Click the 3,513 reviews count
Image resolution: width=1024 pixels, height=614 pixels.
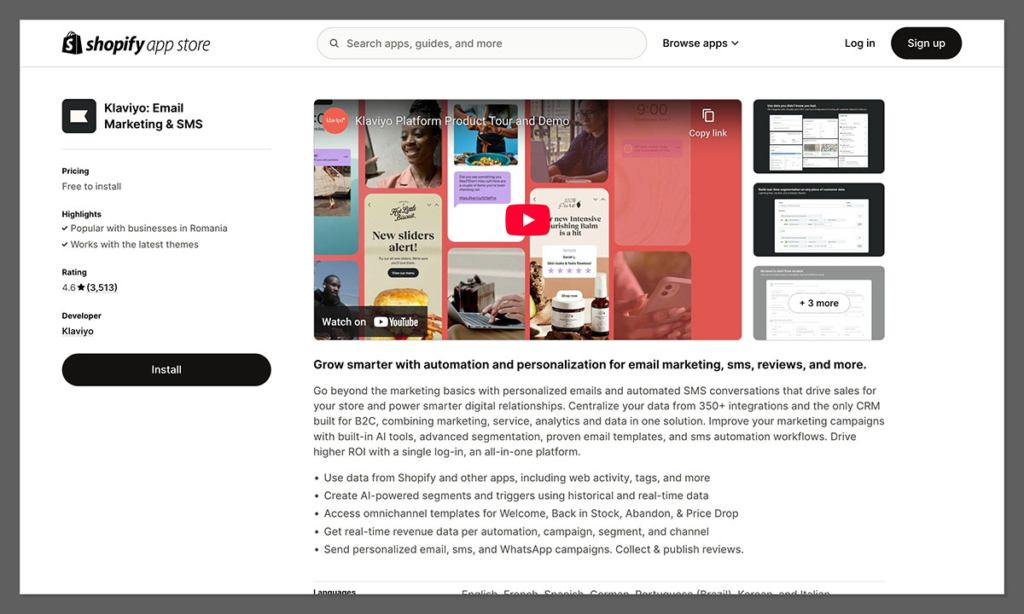(104, 287)
